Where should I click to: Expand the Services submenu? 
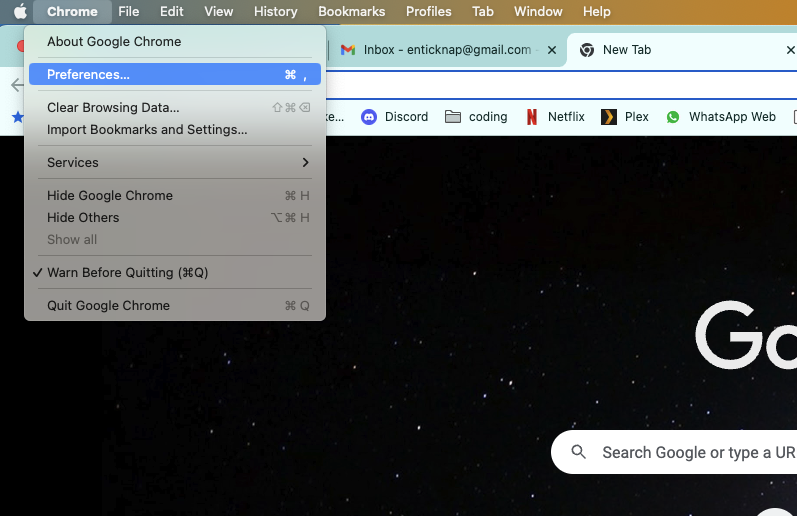click(175, 162)
